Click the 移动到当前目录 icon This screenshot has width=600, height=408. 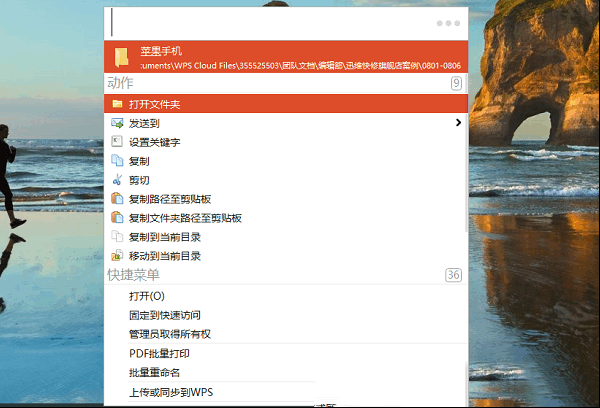pos(117,256)
